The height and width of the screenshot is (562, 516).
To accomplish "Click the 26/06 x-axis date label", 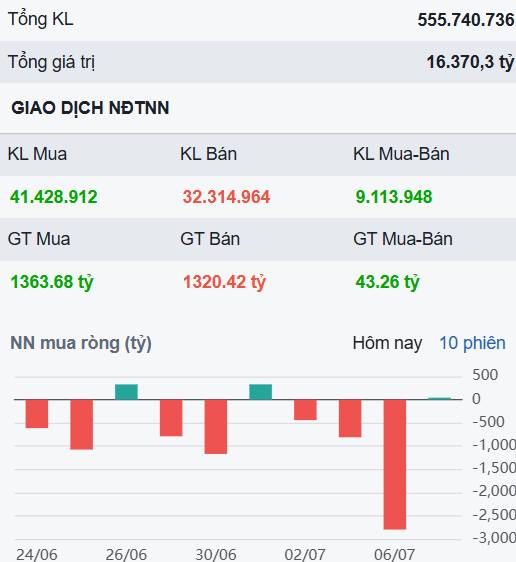I will pyautogui.click(x=126, y=554).
